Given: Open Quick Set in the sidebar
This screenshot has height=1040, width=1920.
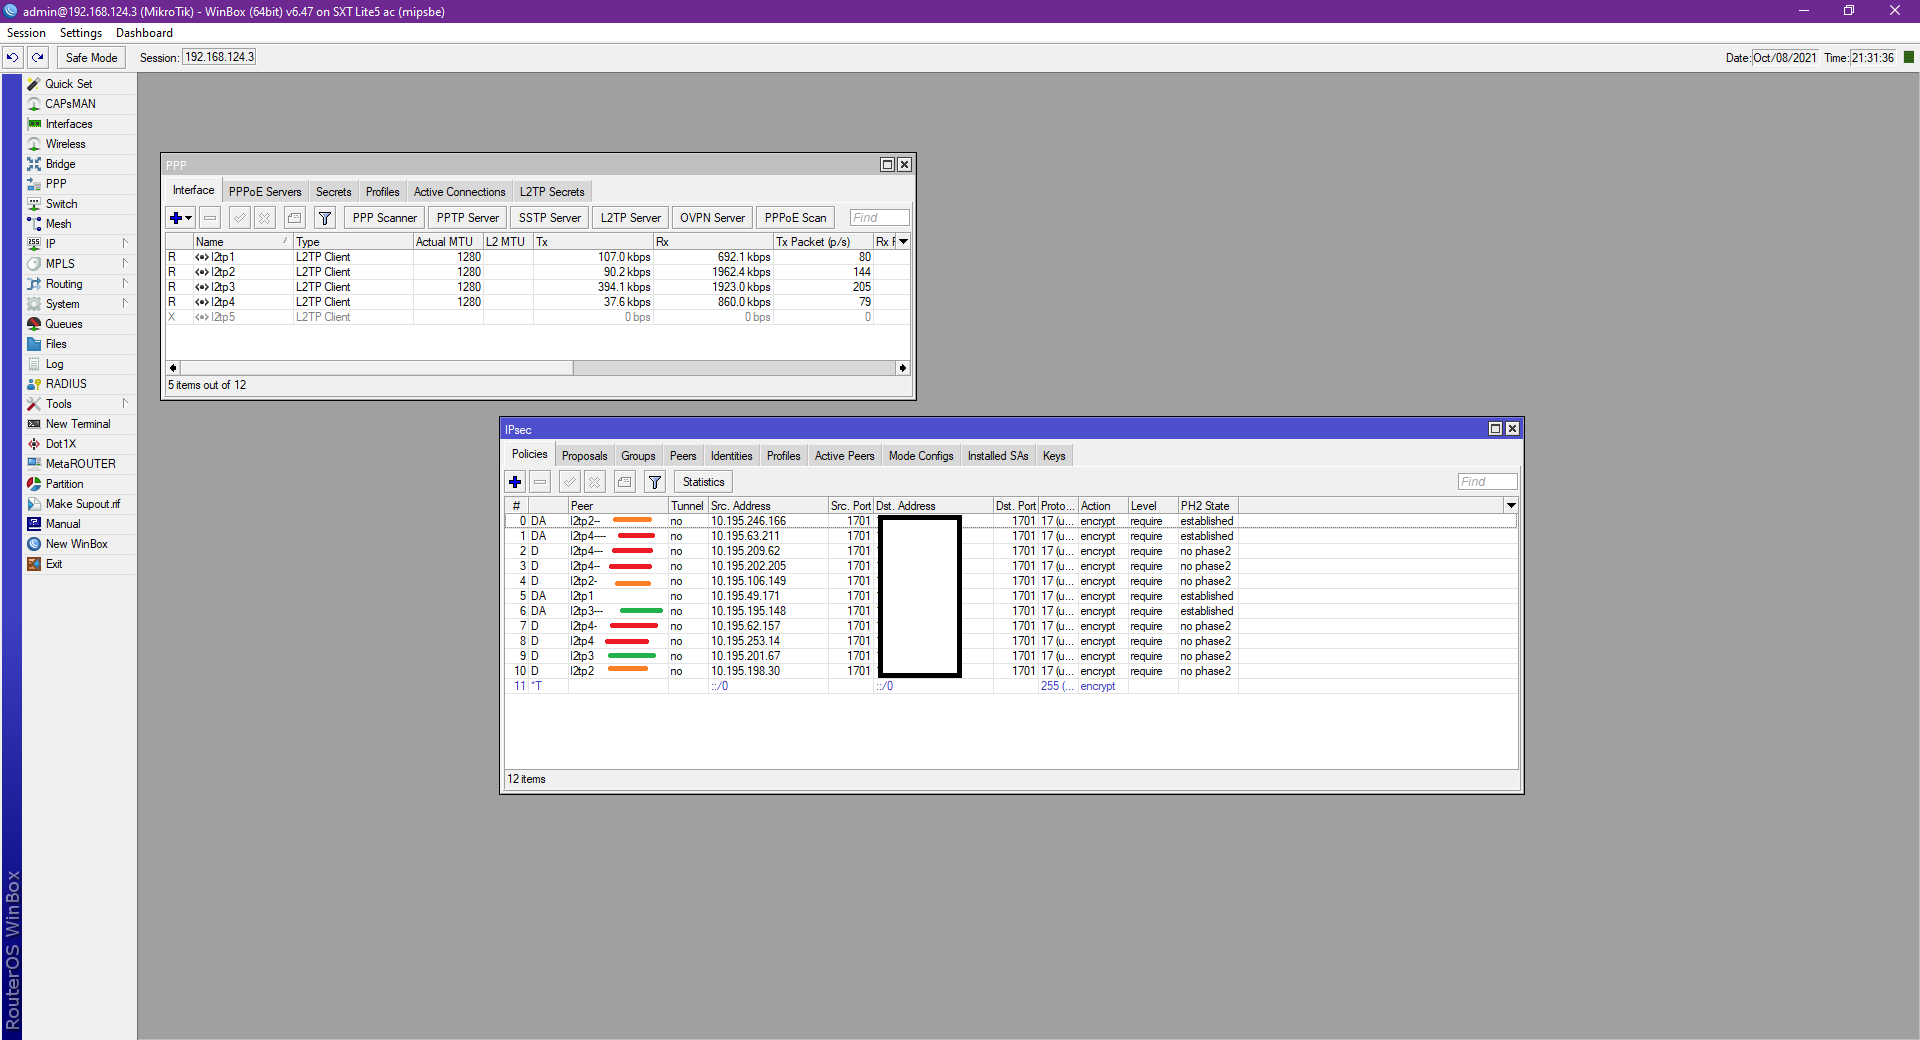Looking at the screenshot, I should (x=68, y=84).
